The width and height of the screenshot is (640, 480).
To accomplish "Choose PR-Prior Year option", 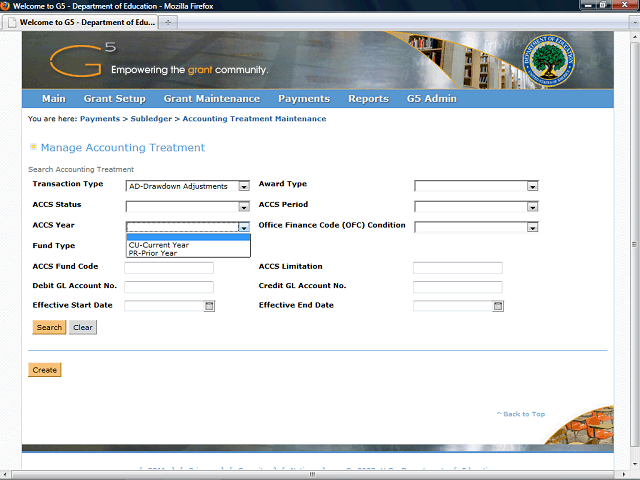I will pos(188,253).
